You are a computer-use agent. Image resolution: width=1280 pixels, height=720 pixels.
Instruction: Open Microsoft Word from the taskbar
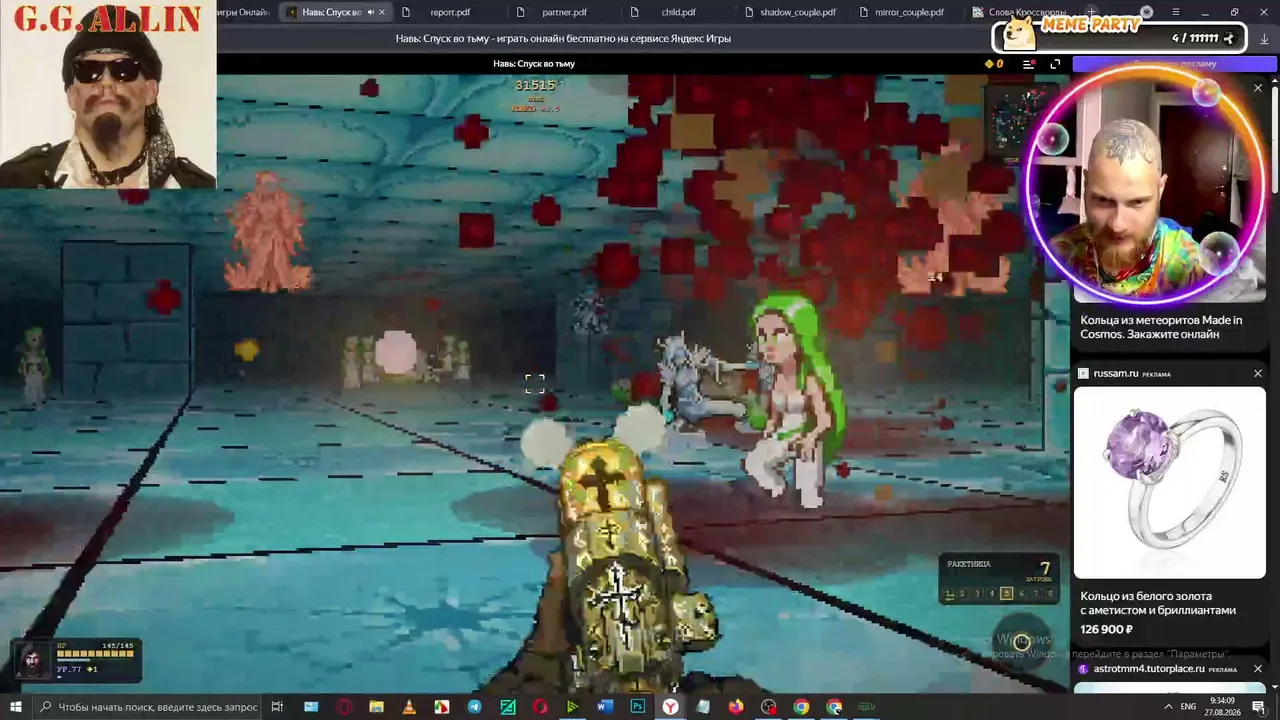[x=604, y=707]
